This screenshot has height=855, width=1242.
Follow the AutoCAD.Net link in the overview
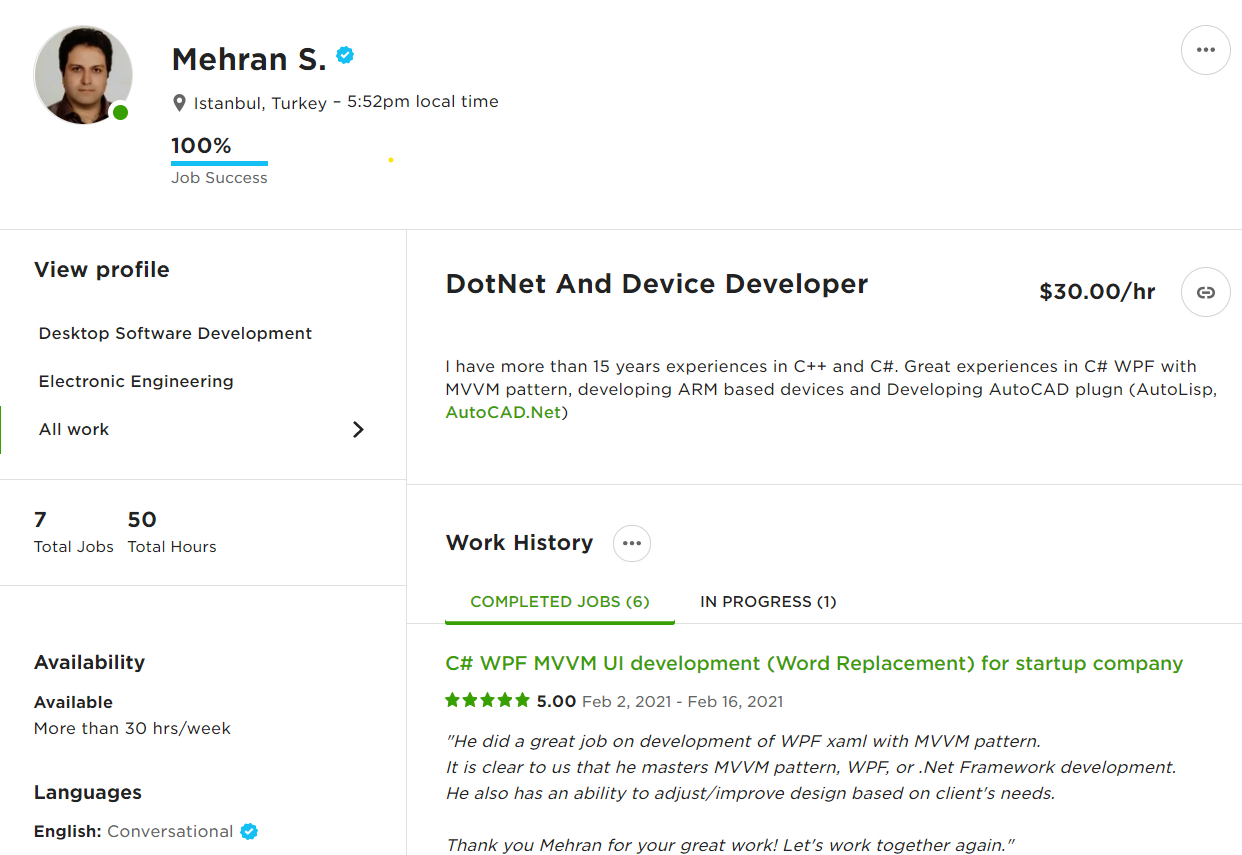[x=503, y=411]
